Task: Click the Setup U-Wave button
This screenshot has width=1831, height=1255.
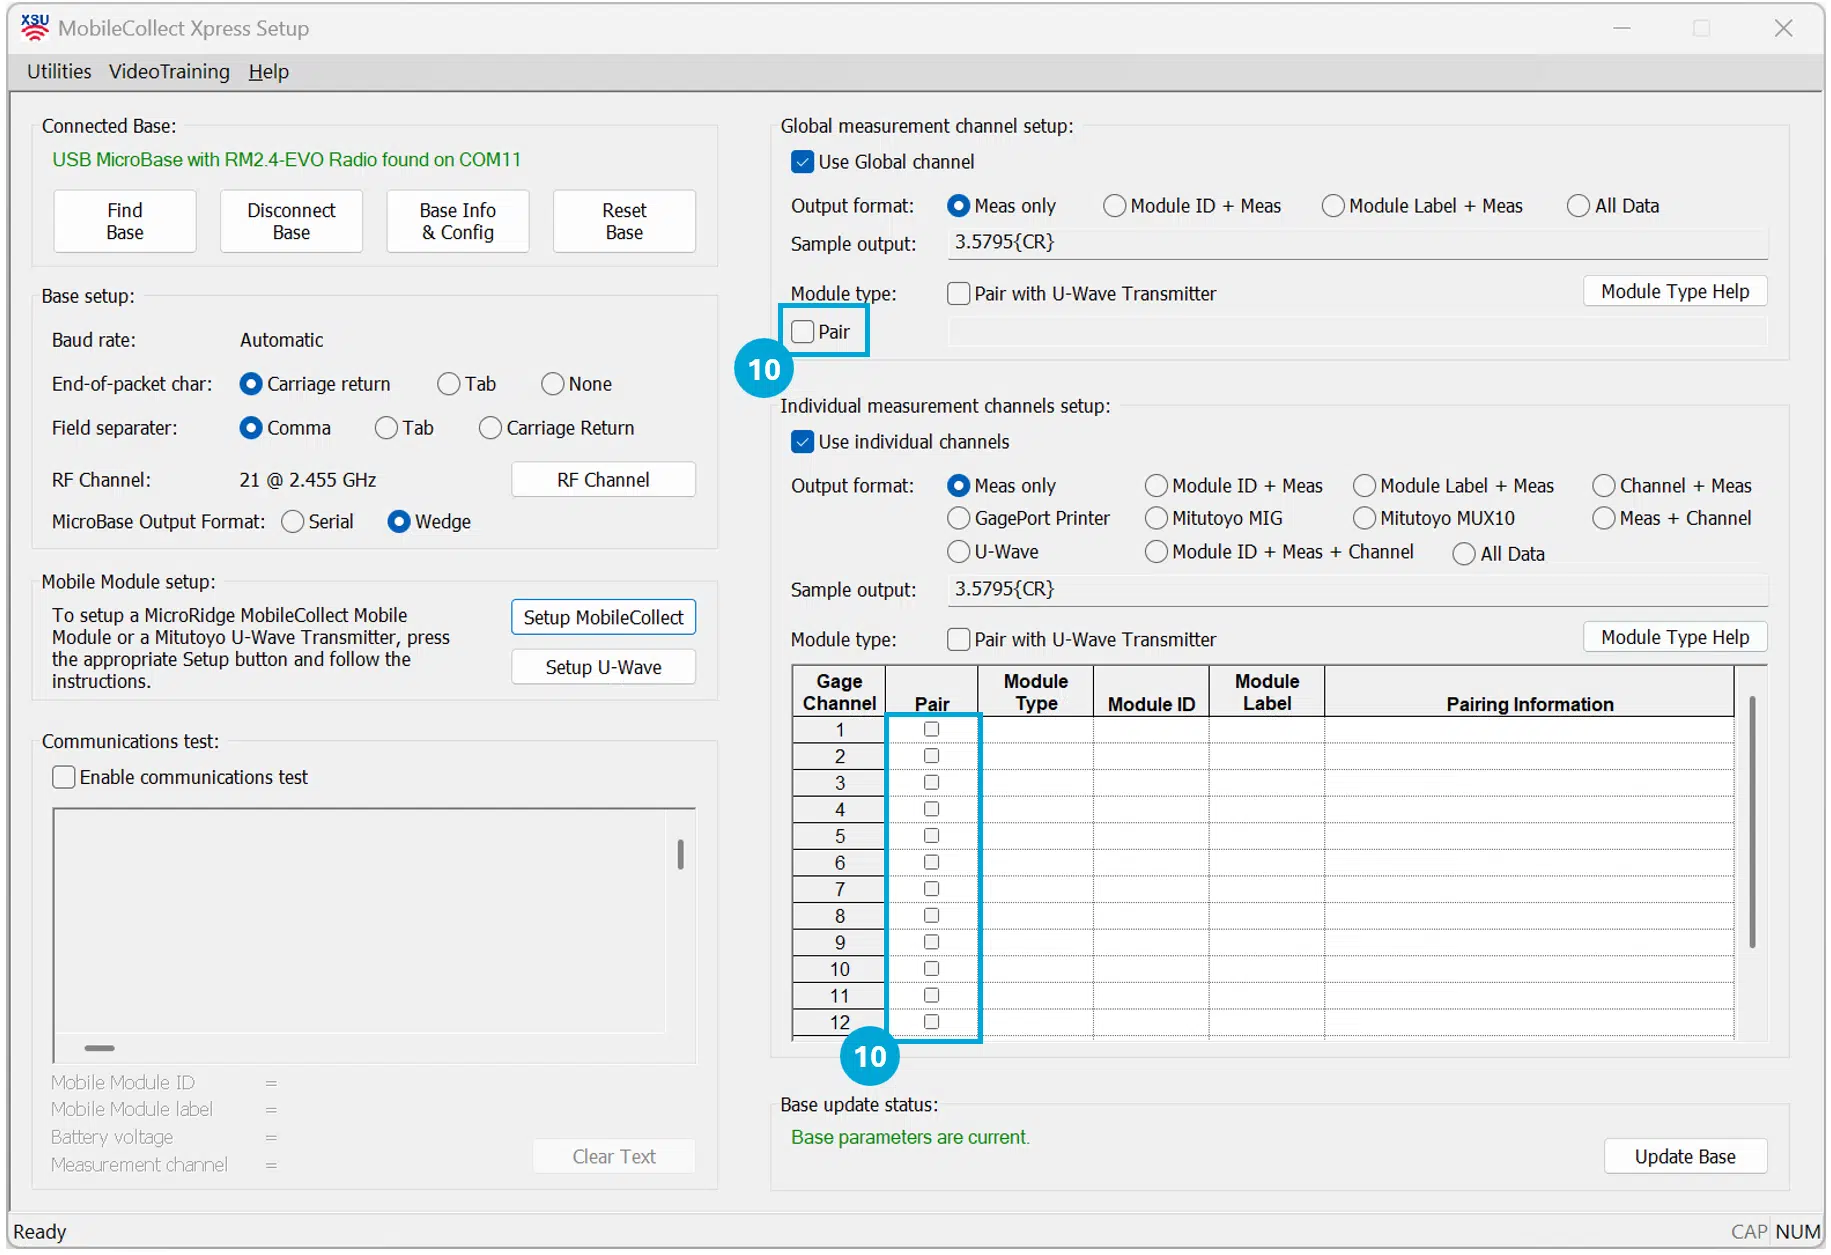Action: pyautogui.click(x=603, y=667)
